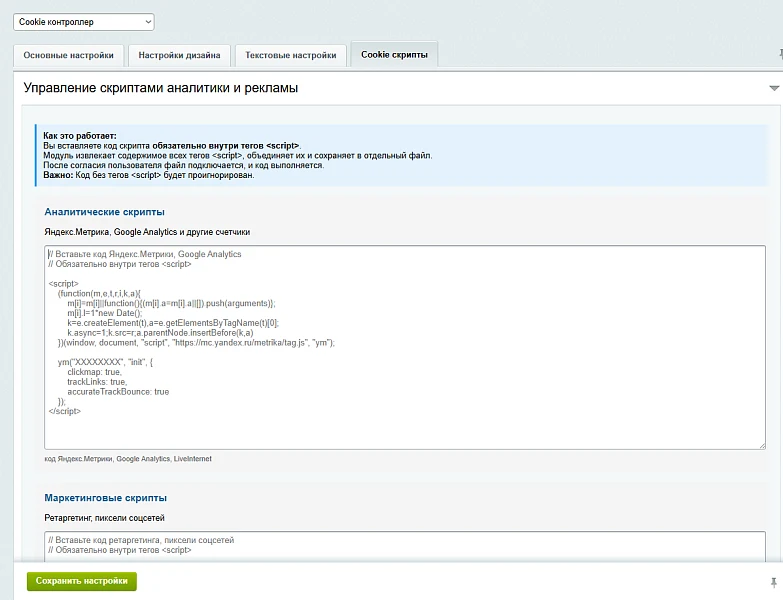Viewport: 783px width, 600px height.
Task: Switch to Настройки дизайна tab
Action: pyautogui.click(x=179, y=55)
